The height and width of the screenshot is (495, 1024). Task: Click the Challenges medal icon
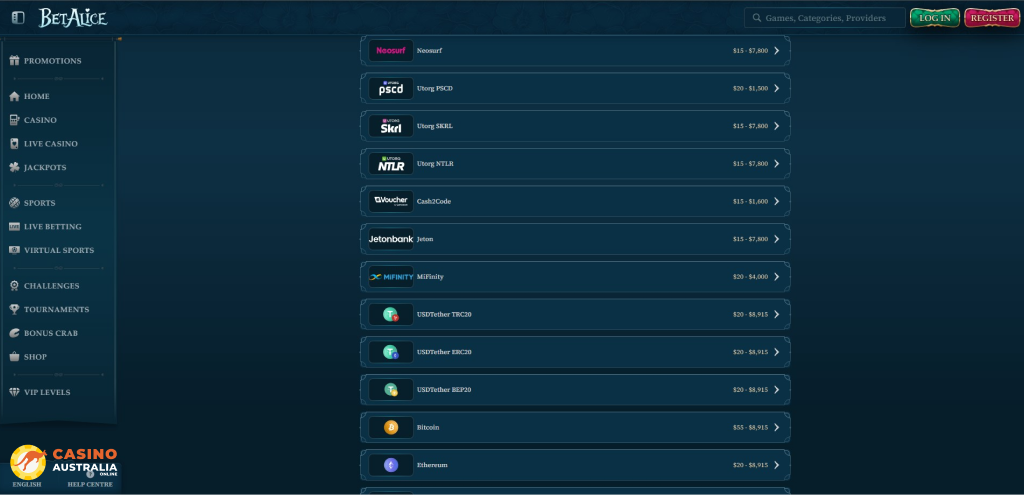[x=14, y=286]
